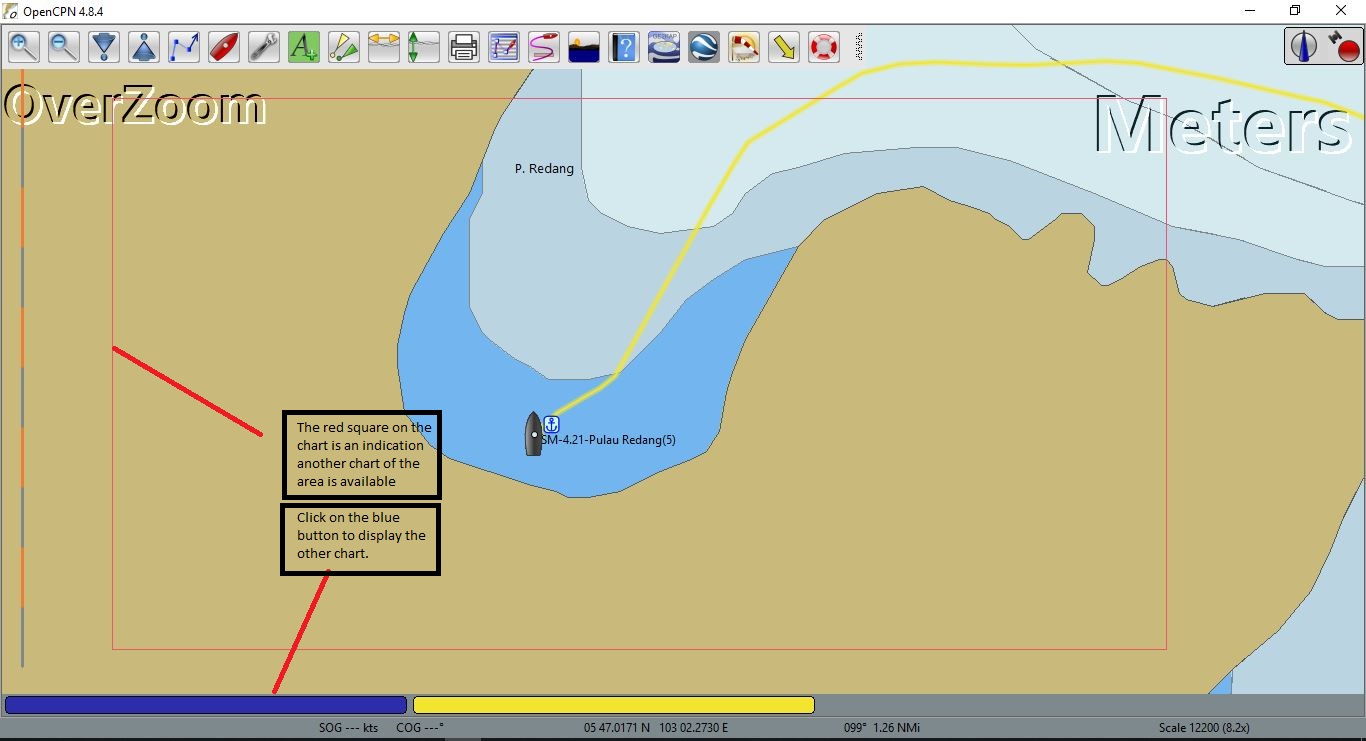Show smaller scale chart via scale-down icon

point(103,46)
